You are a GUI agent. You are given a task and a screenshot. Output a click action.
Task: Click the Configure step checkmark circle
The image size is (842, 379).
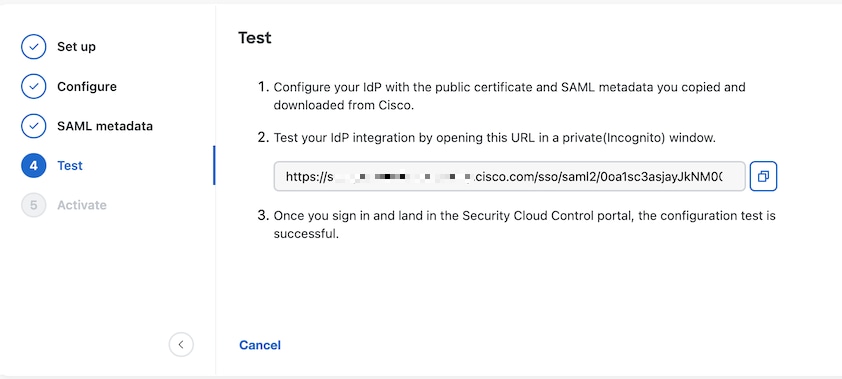point(34,86)
